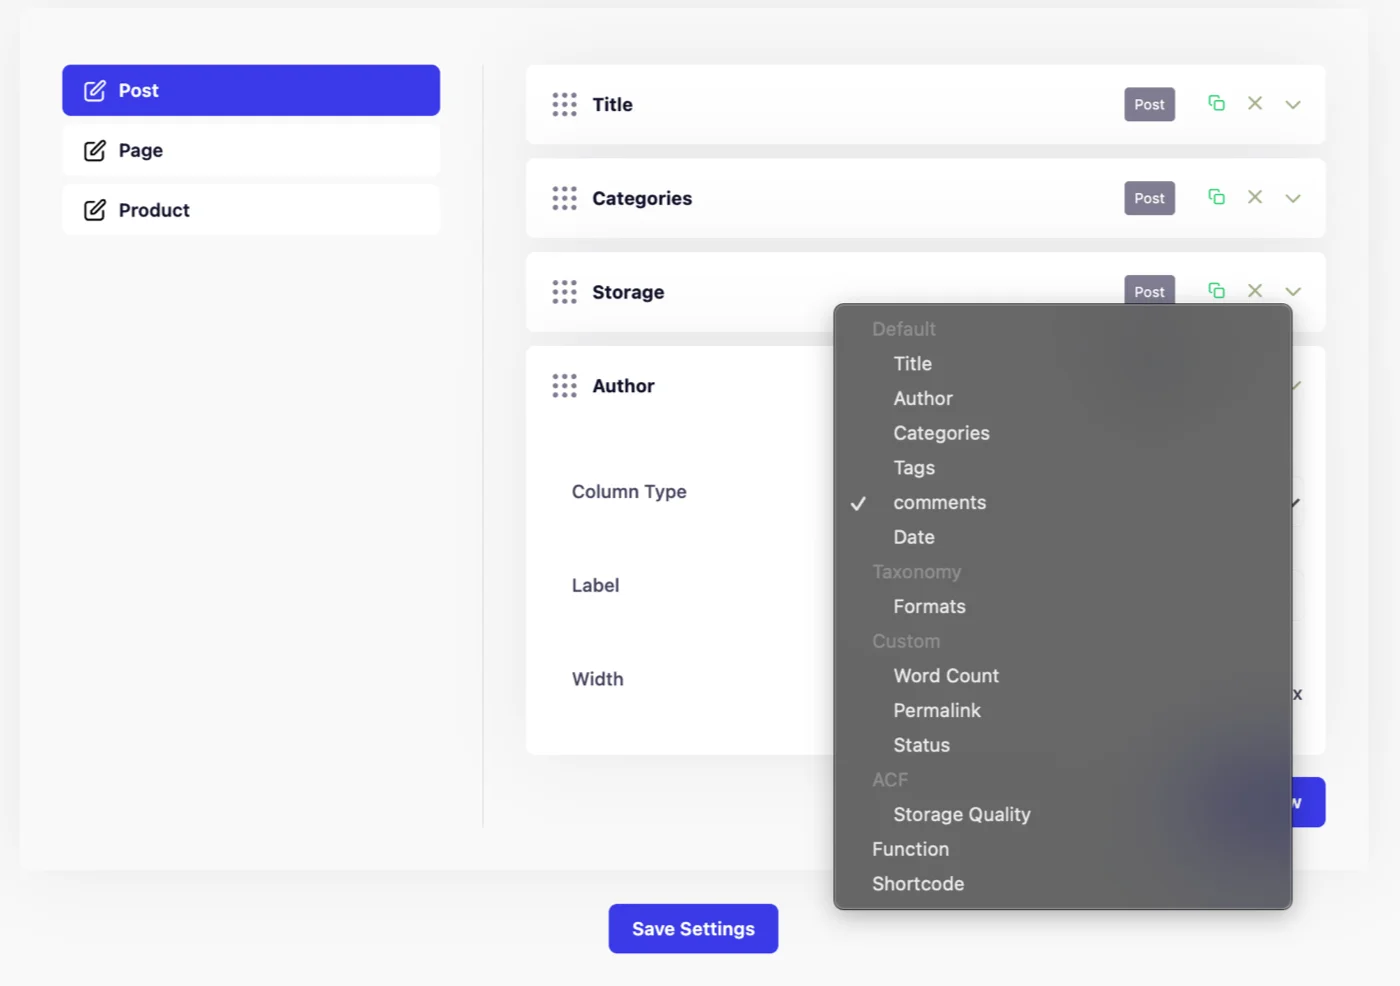Duplicate the Title column with the copy icon

pyautogui.click(x=1216, y=103)
